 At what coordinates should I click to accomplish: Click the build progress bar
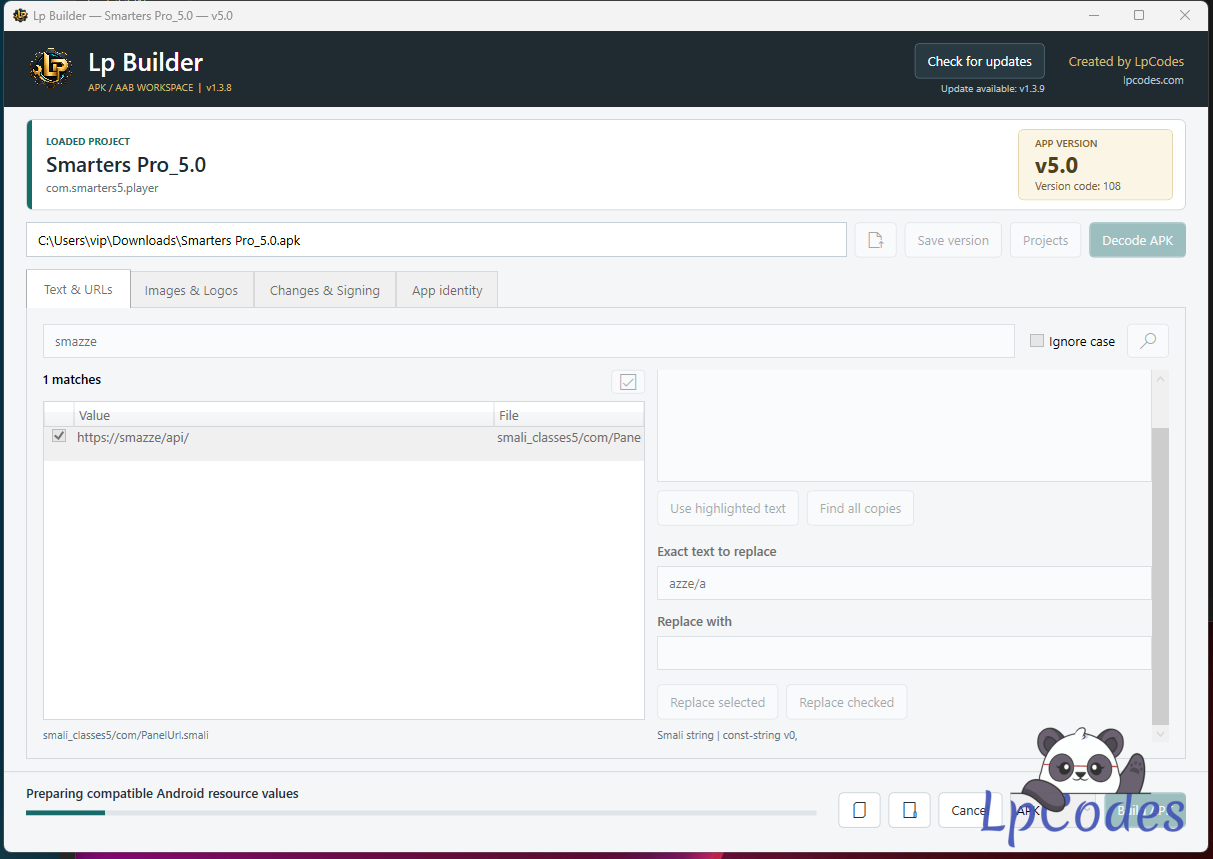pos(421,813)
